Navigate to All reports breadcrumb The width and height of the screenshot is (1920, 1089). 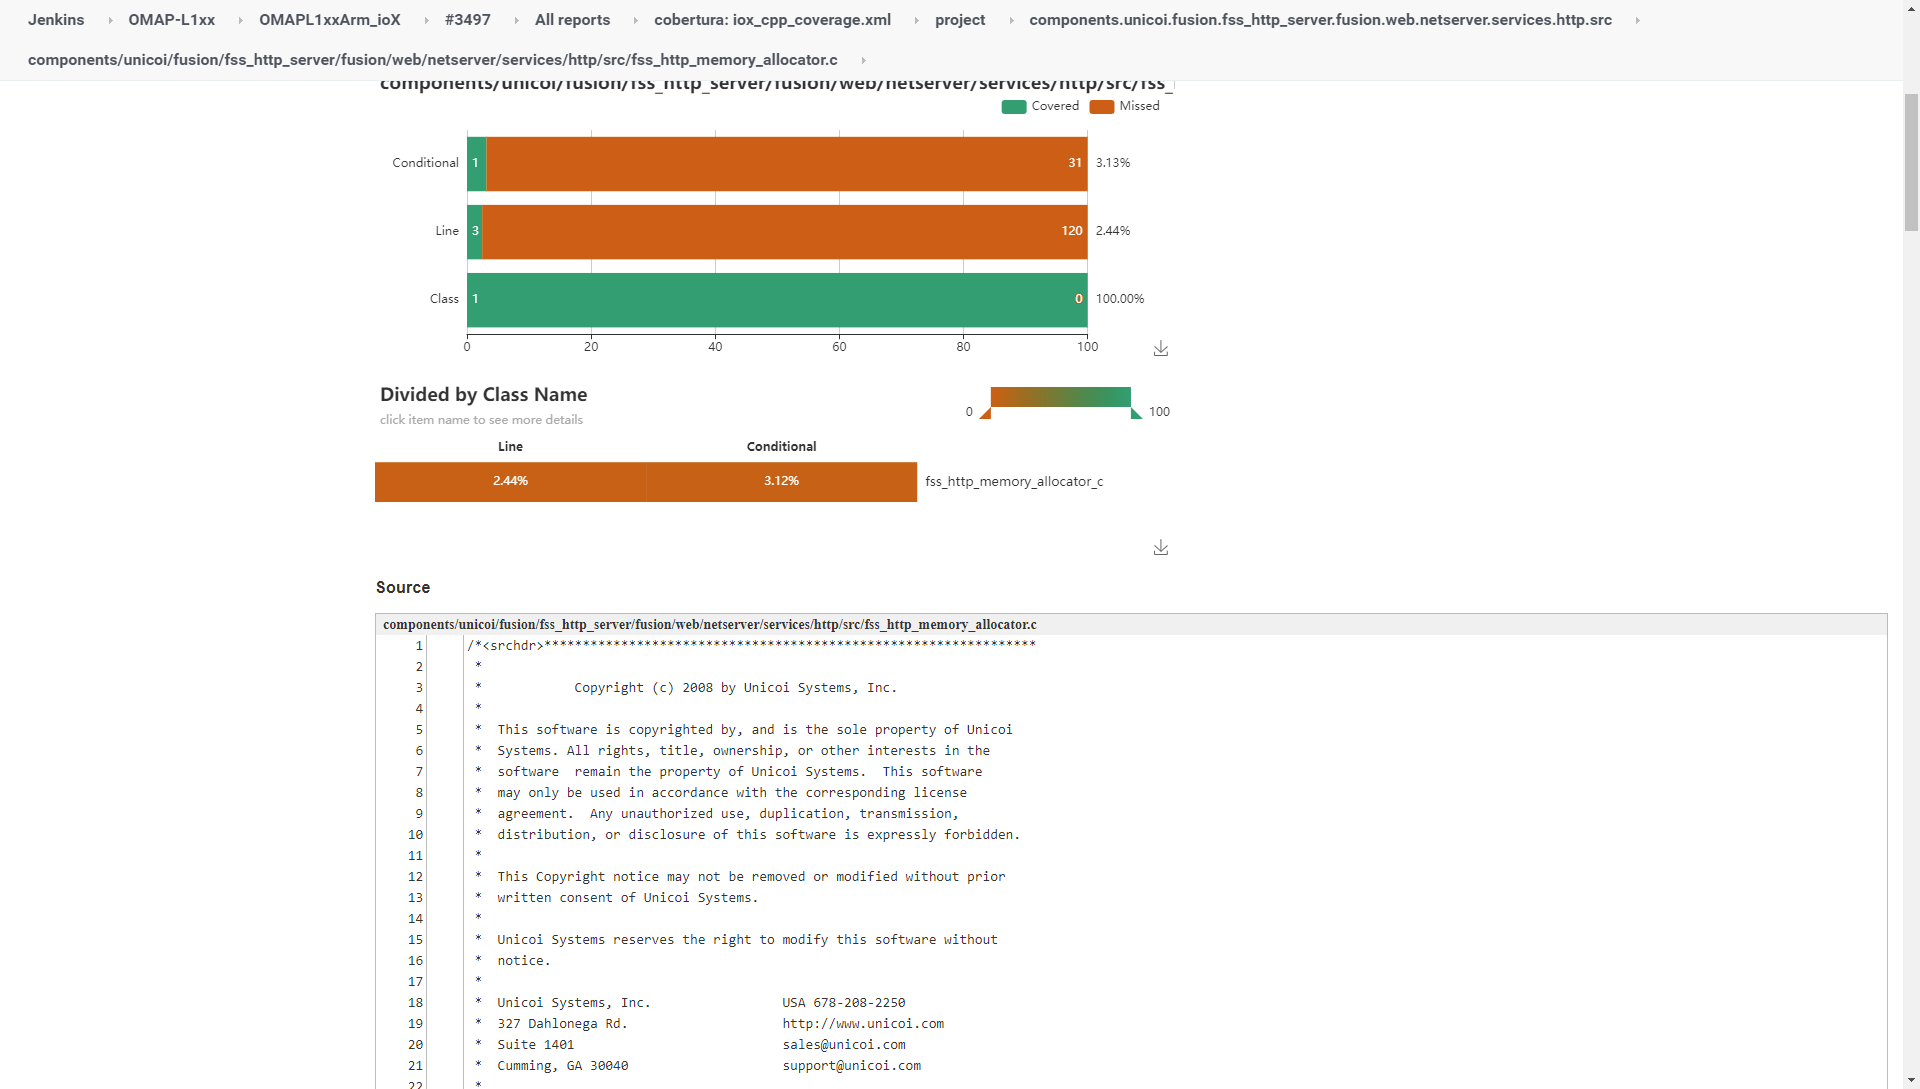pyautogui.click(x=572, y=20)
